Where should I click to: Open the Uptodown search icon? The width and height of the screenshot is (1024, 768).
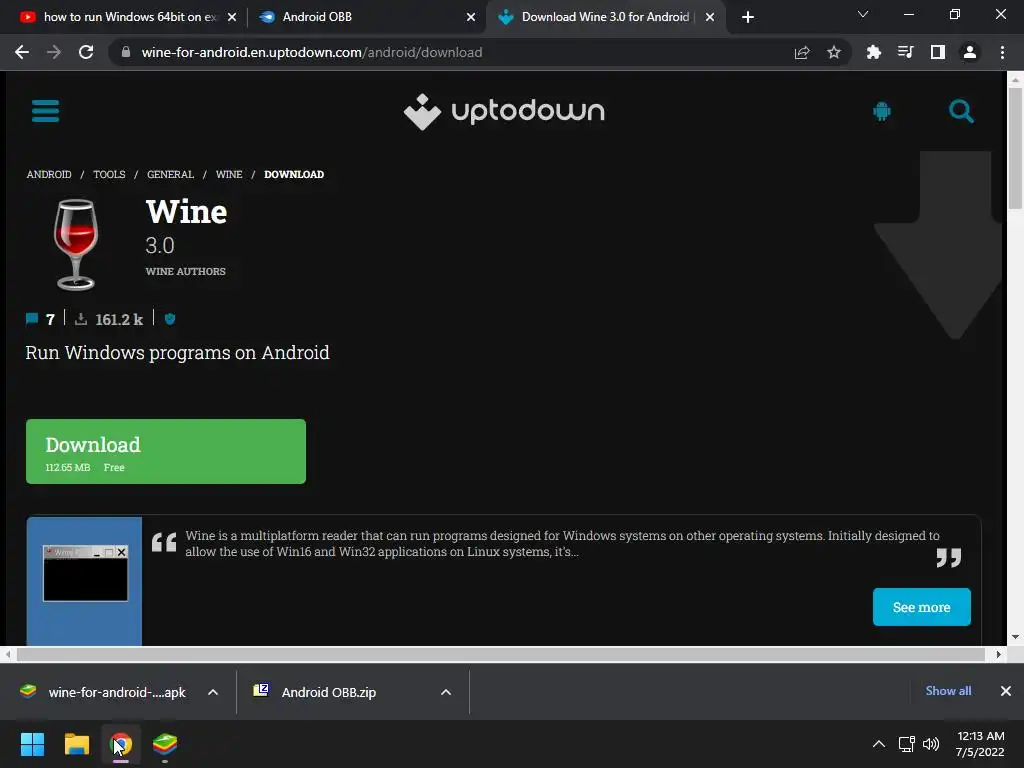click(961, 112)
